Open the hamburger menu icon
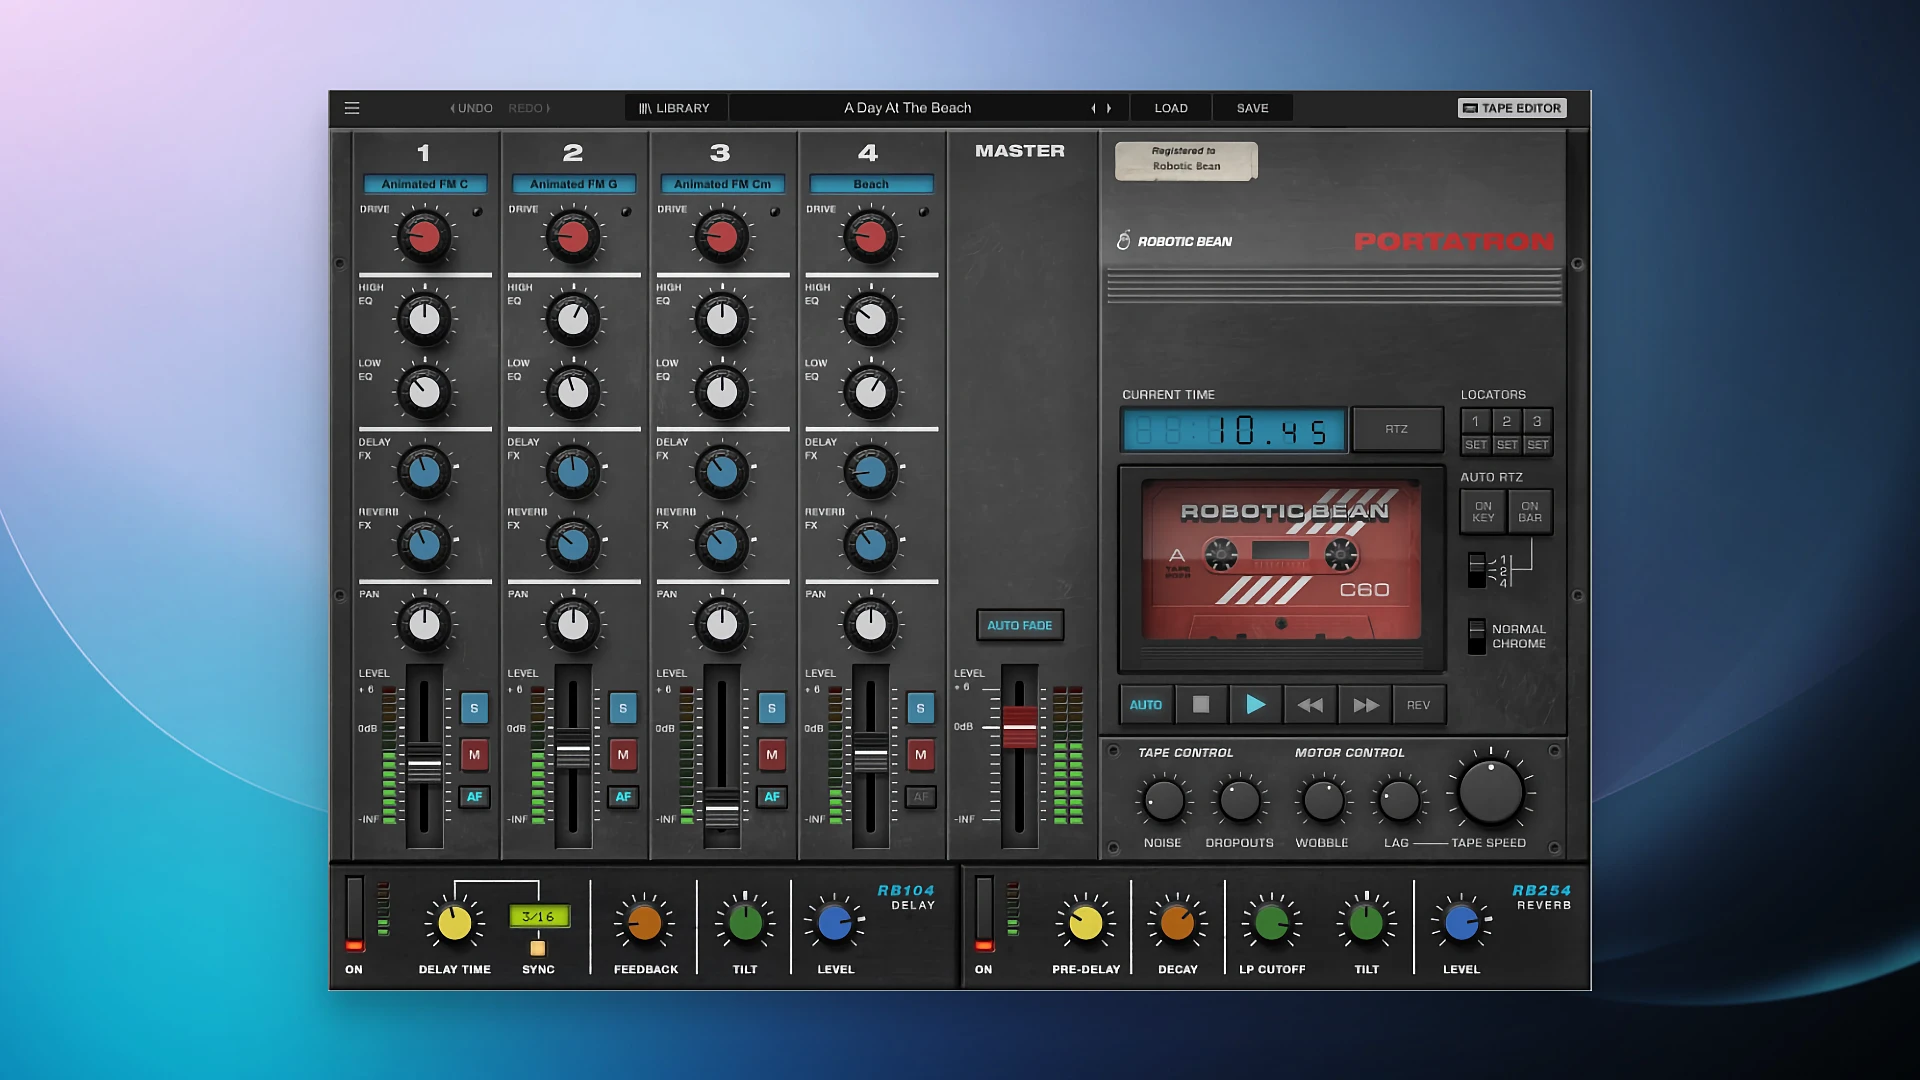The image size is (1920, 1080). 352,108
